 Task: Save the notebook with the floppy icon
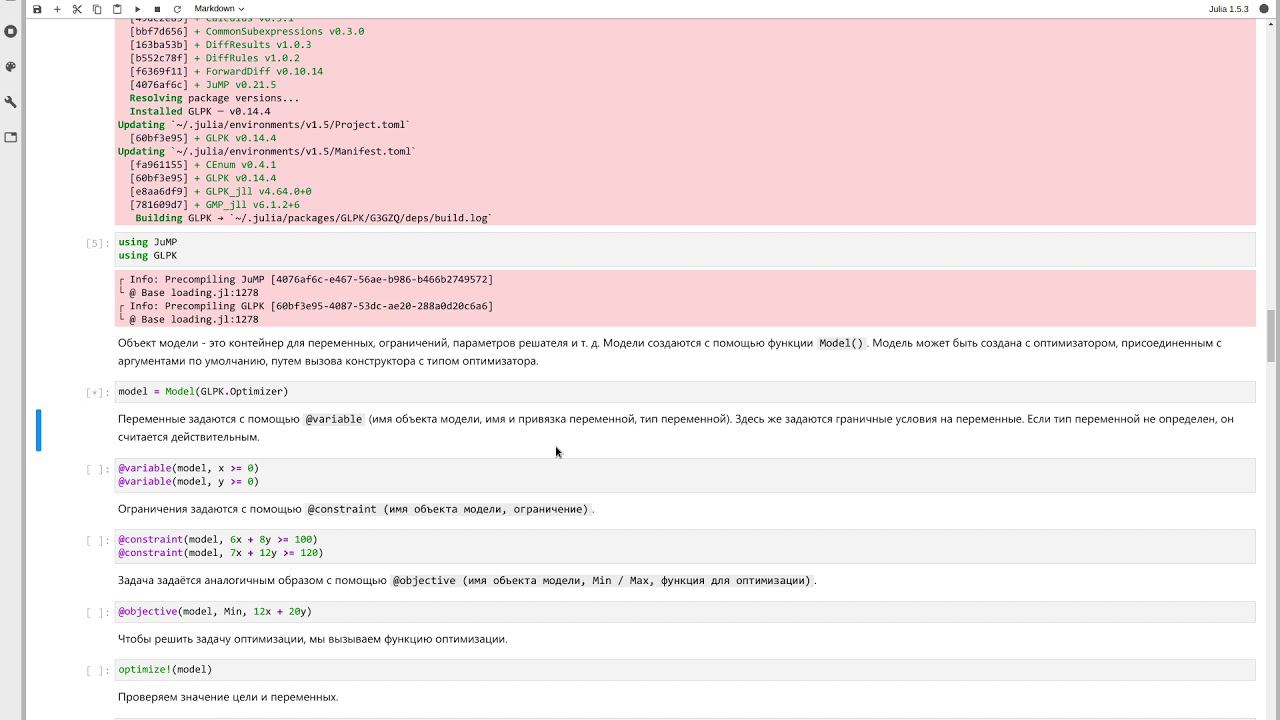[37, 9]
